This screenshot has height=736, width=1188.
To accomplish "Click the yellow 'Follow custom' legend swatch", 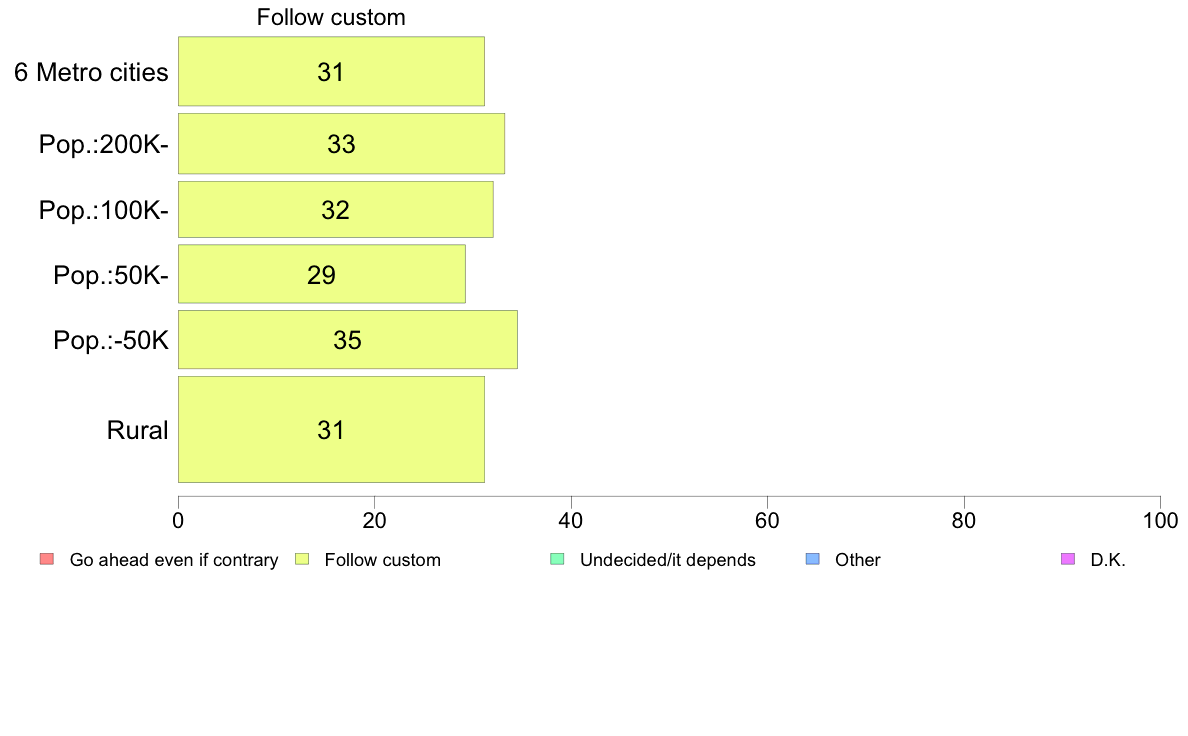I will [x=302, y=559].
